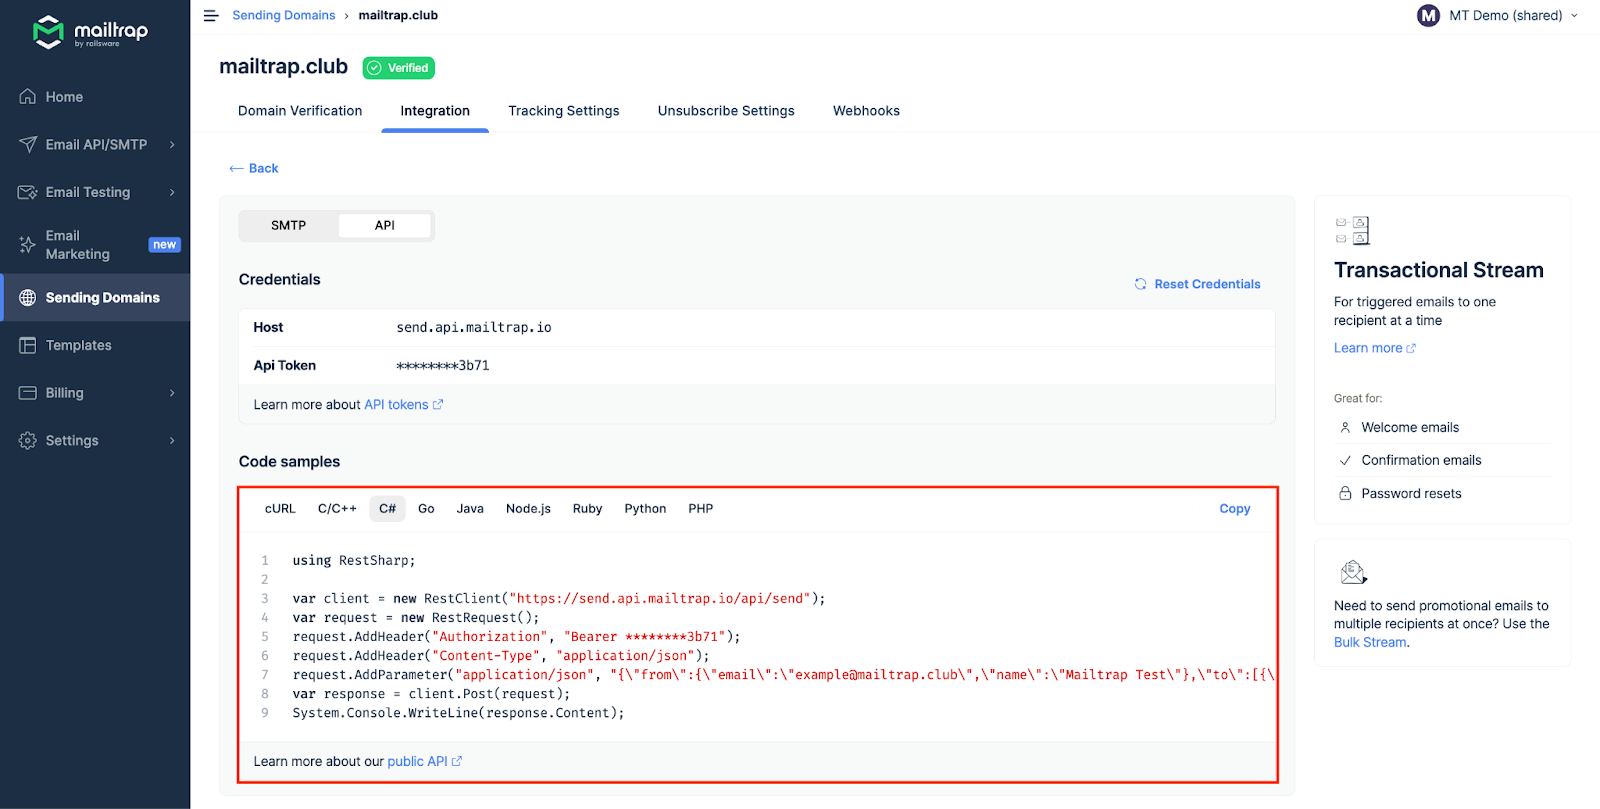Copy the code sample
This screenshot has height=809, width=1600.
[1234, 509]
